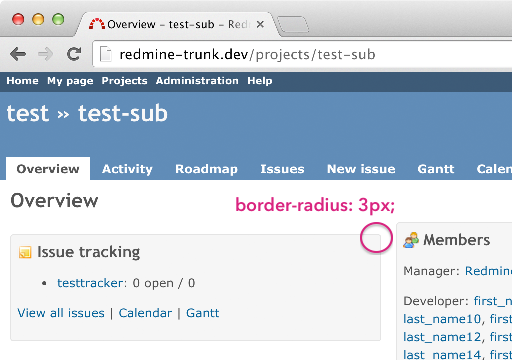This screenshot has height=360, width=512.
Task: Click the Redmine favicon on the tab
Action: tap(97, 24)
